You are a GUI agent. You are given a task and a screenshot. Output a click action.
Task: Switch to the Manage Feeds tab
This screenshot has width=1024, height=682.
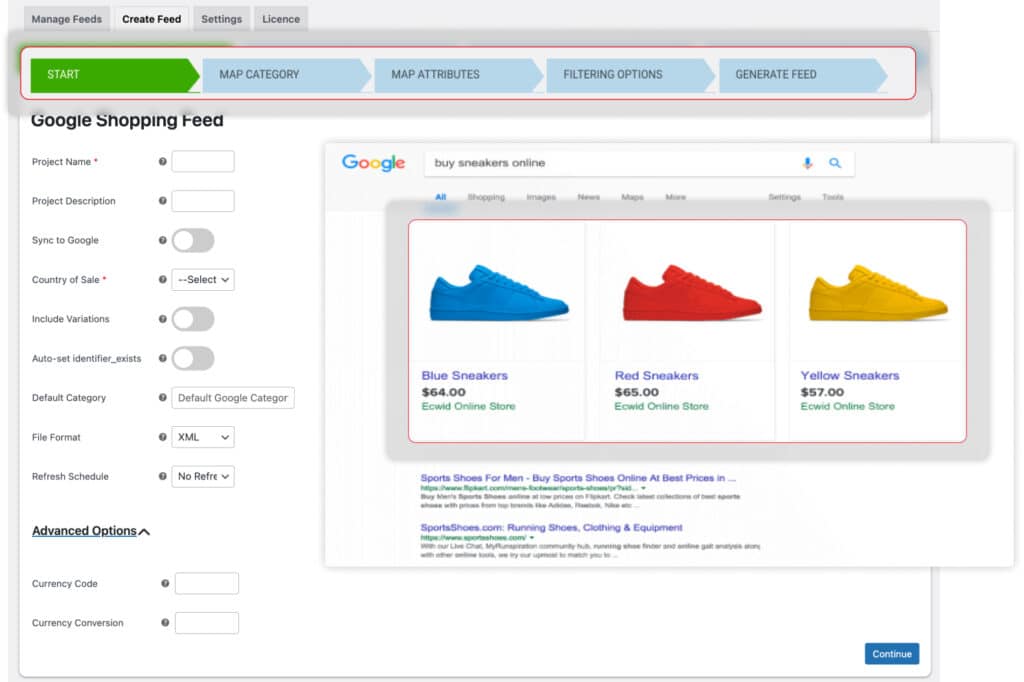pyautogui.click(x=66, y=18)
